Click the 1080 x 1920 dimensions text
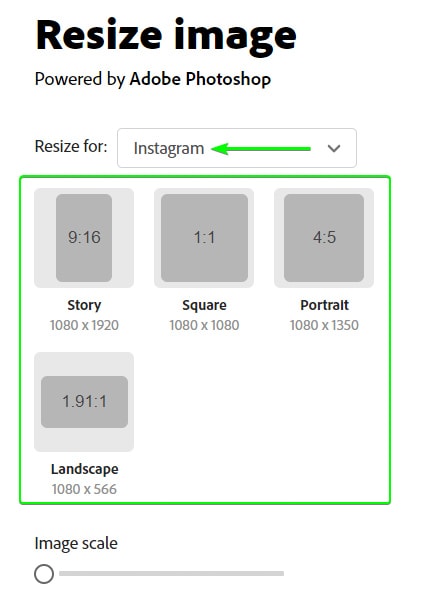The height and width of the screenshot is (598, 428). point(84,325)
